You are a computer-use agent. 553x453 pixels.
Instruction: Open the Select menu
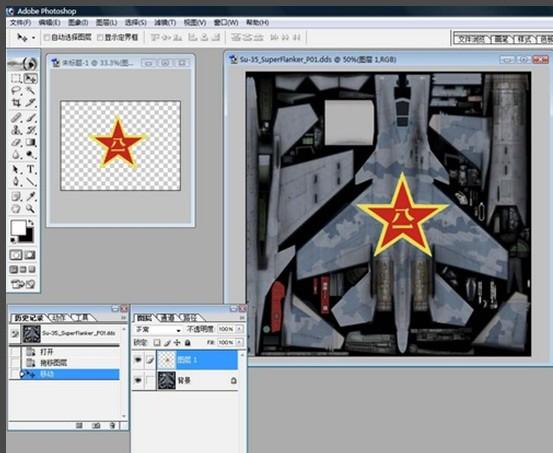[x=135, y=23]
